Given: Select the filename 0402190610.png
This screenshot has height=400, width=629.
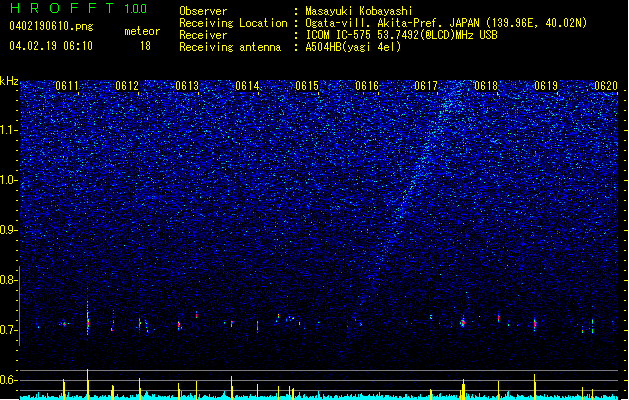Looking at the screenshot, I should tap(51, 26).
